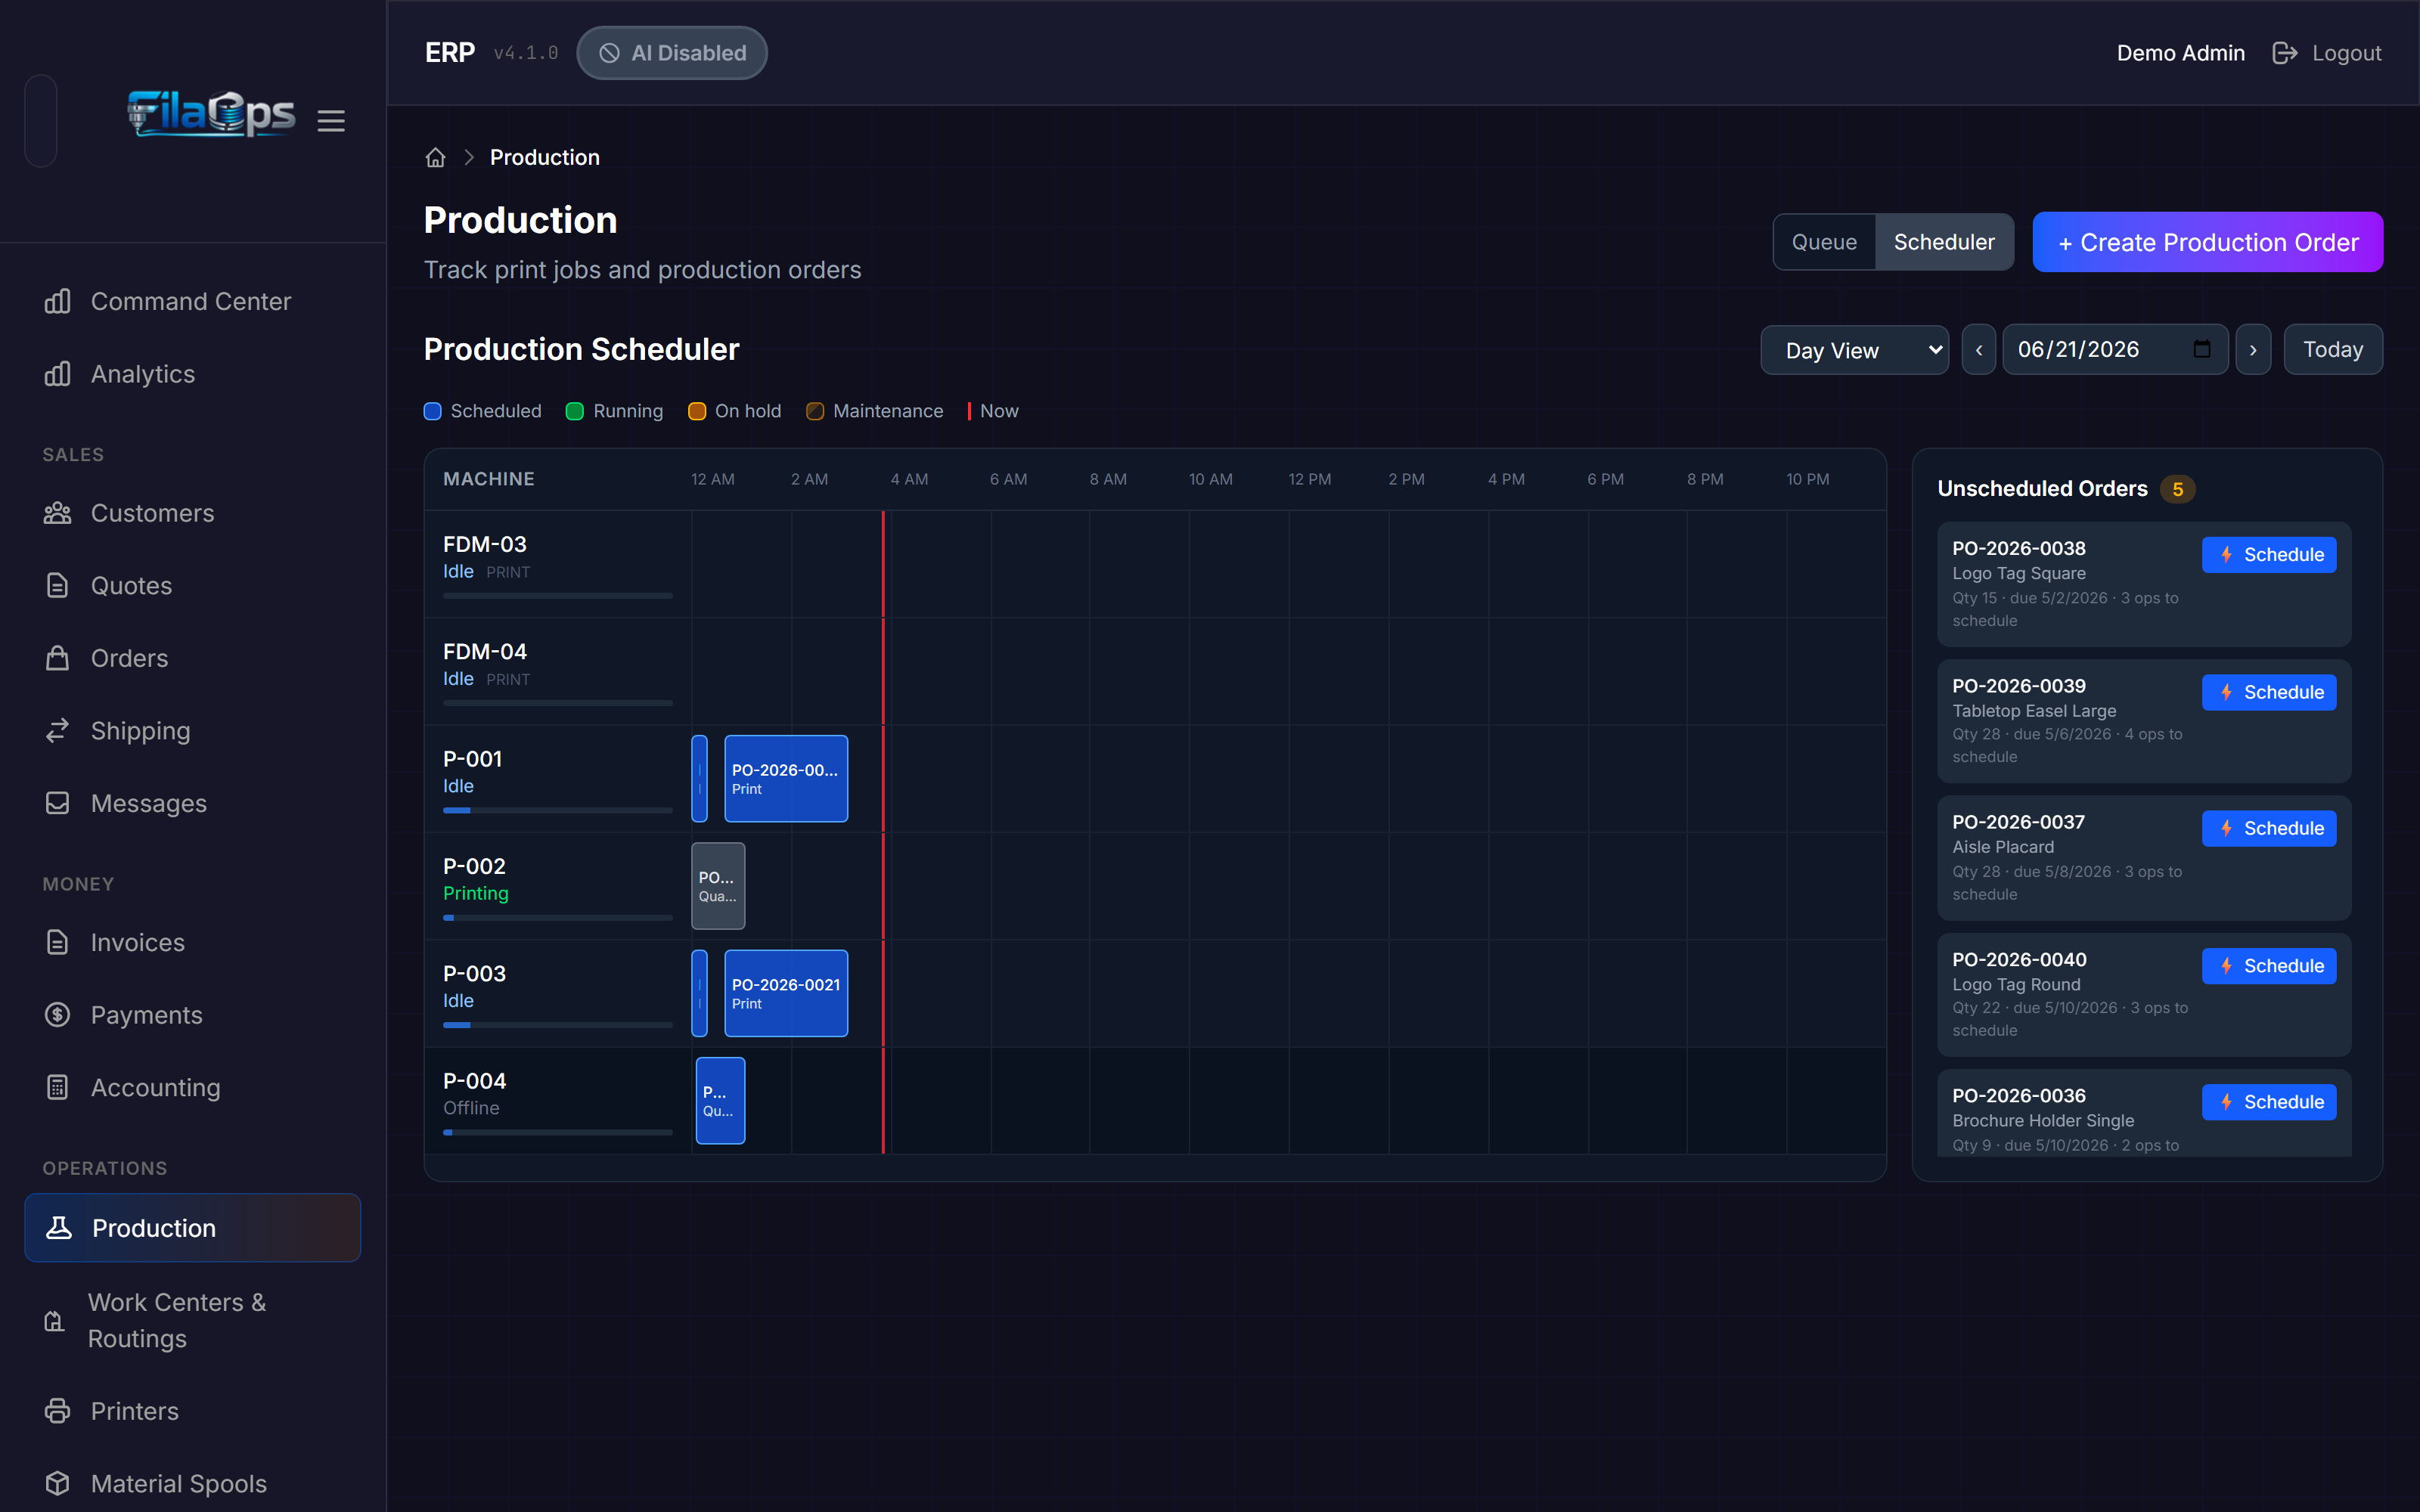2420x1512 pixels.
Task: Open PO-2026-00... Print block on P-001
Action: point(786,779)
